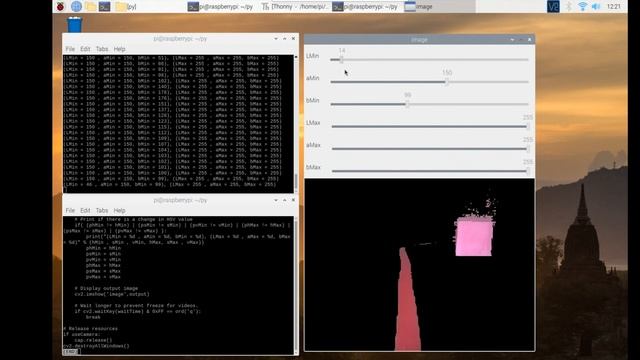Click the '(END)' pager marker in the code terminal
This screenshot has height=360, width=640.
(x=70, y=351)
